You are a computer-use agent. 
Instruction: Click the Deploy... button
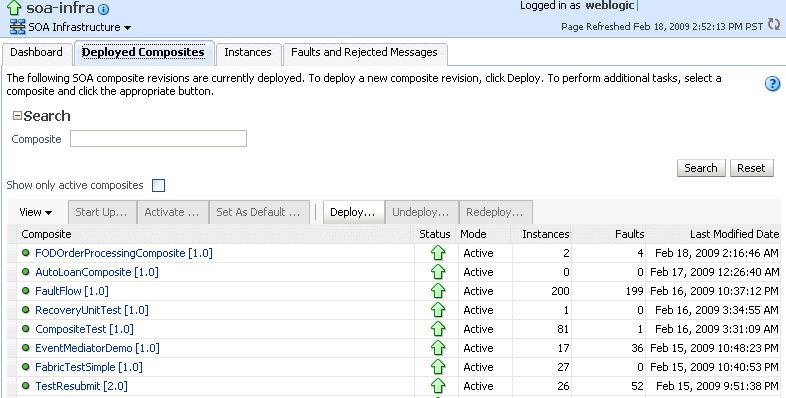click(353, 212)
